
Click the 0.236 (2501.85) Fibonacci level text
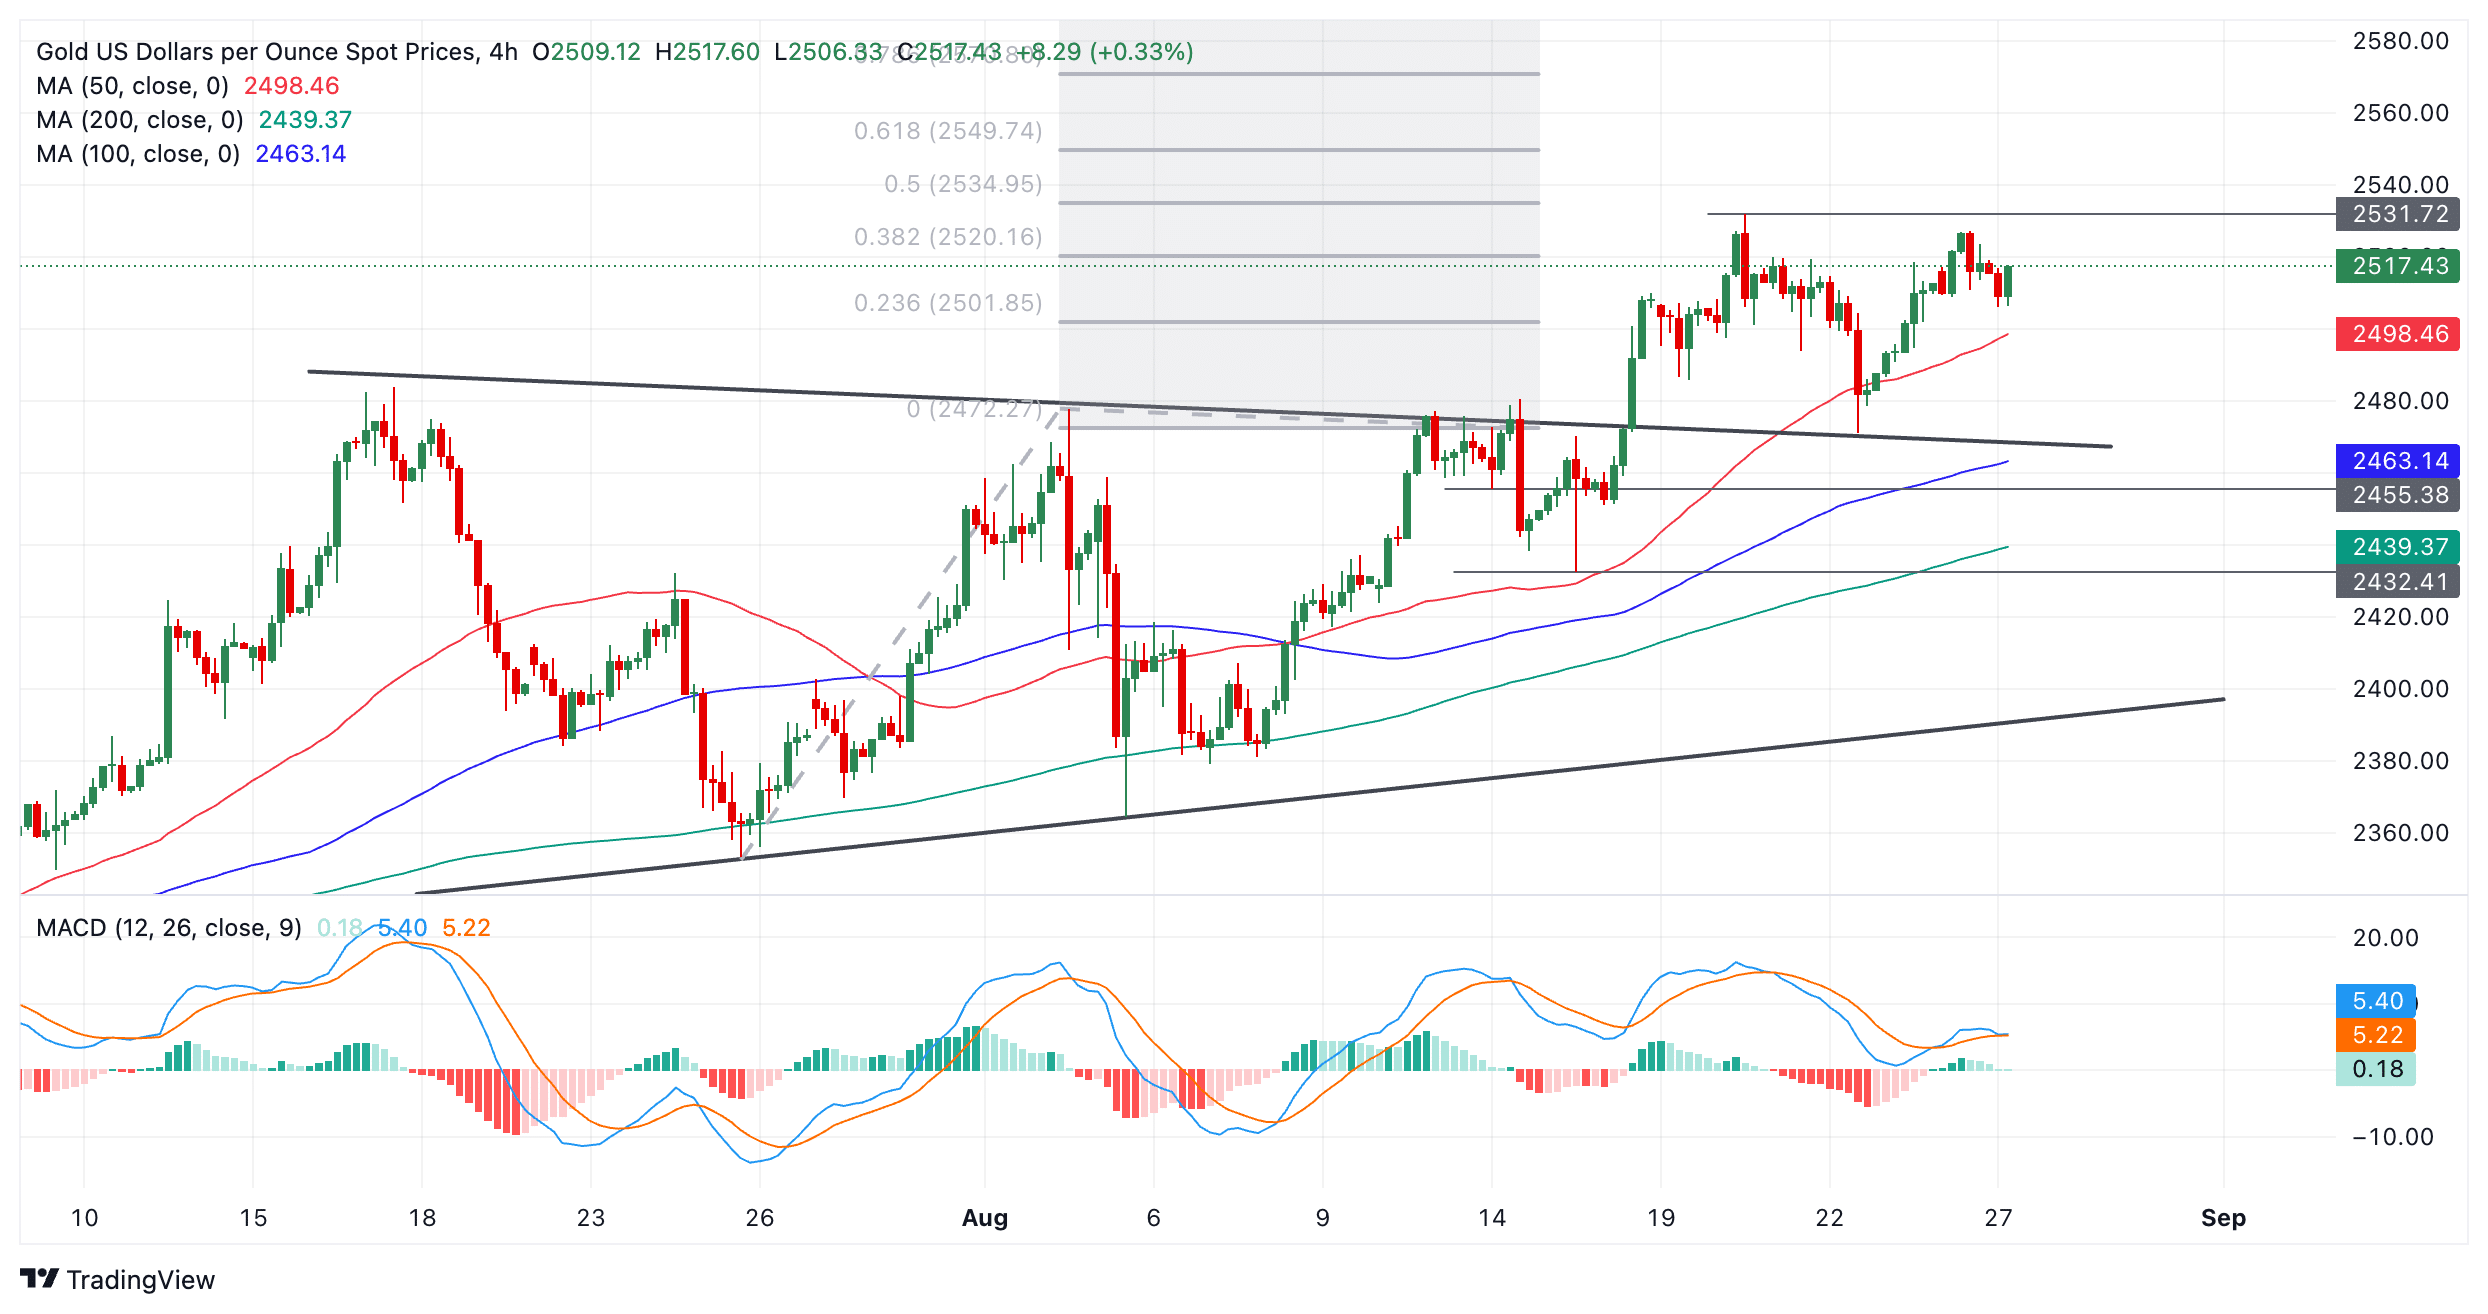click(948, 303)
